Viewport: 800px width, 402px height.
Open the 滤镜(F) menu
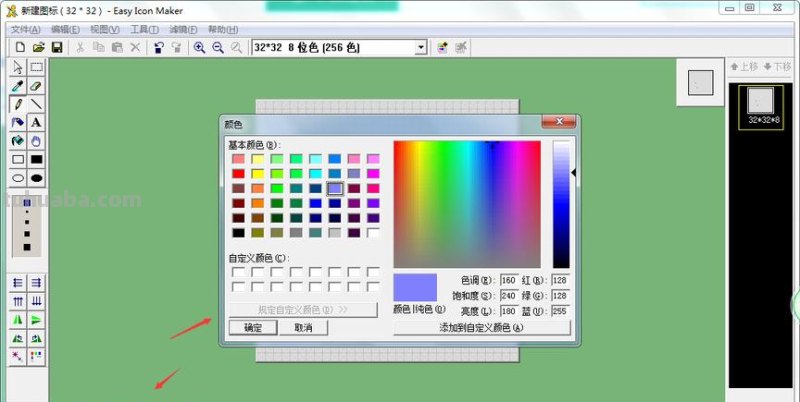183,30
